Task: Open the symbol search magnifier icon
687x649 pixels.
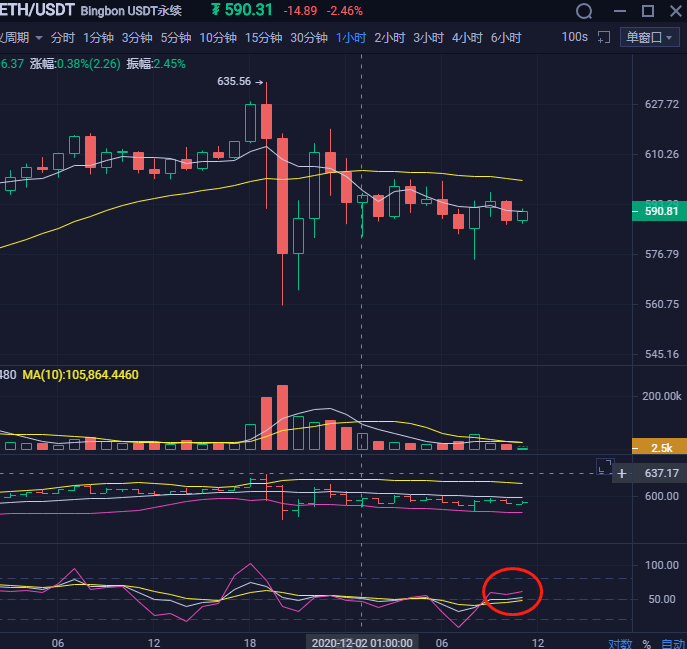Action: (x=587, y=11)
